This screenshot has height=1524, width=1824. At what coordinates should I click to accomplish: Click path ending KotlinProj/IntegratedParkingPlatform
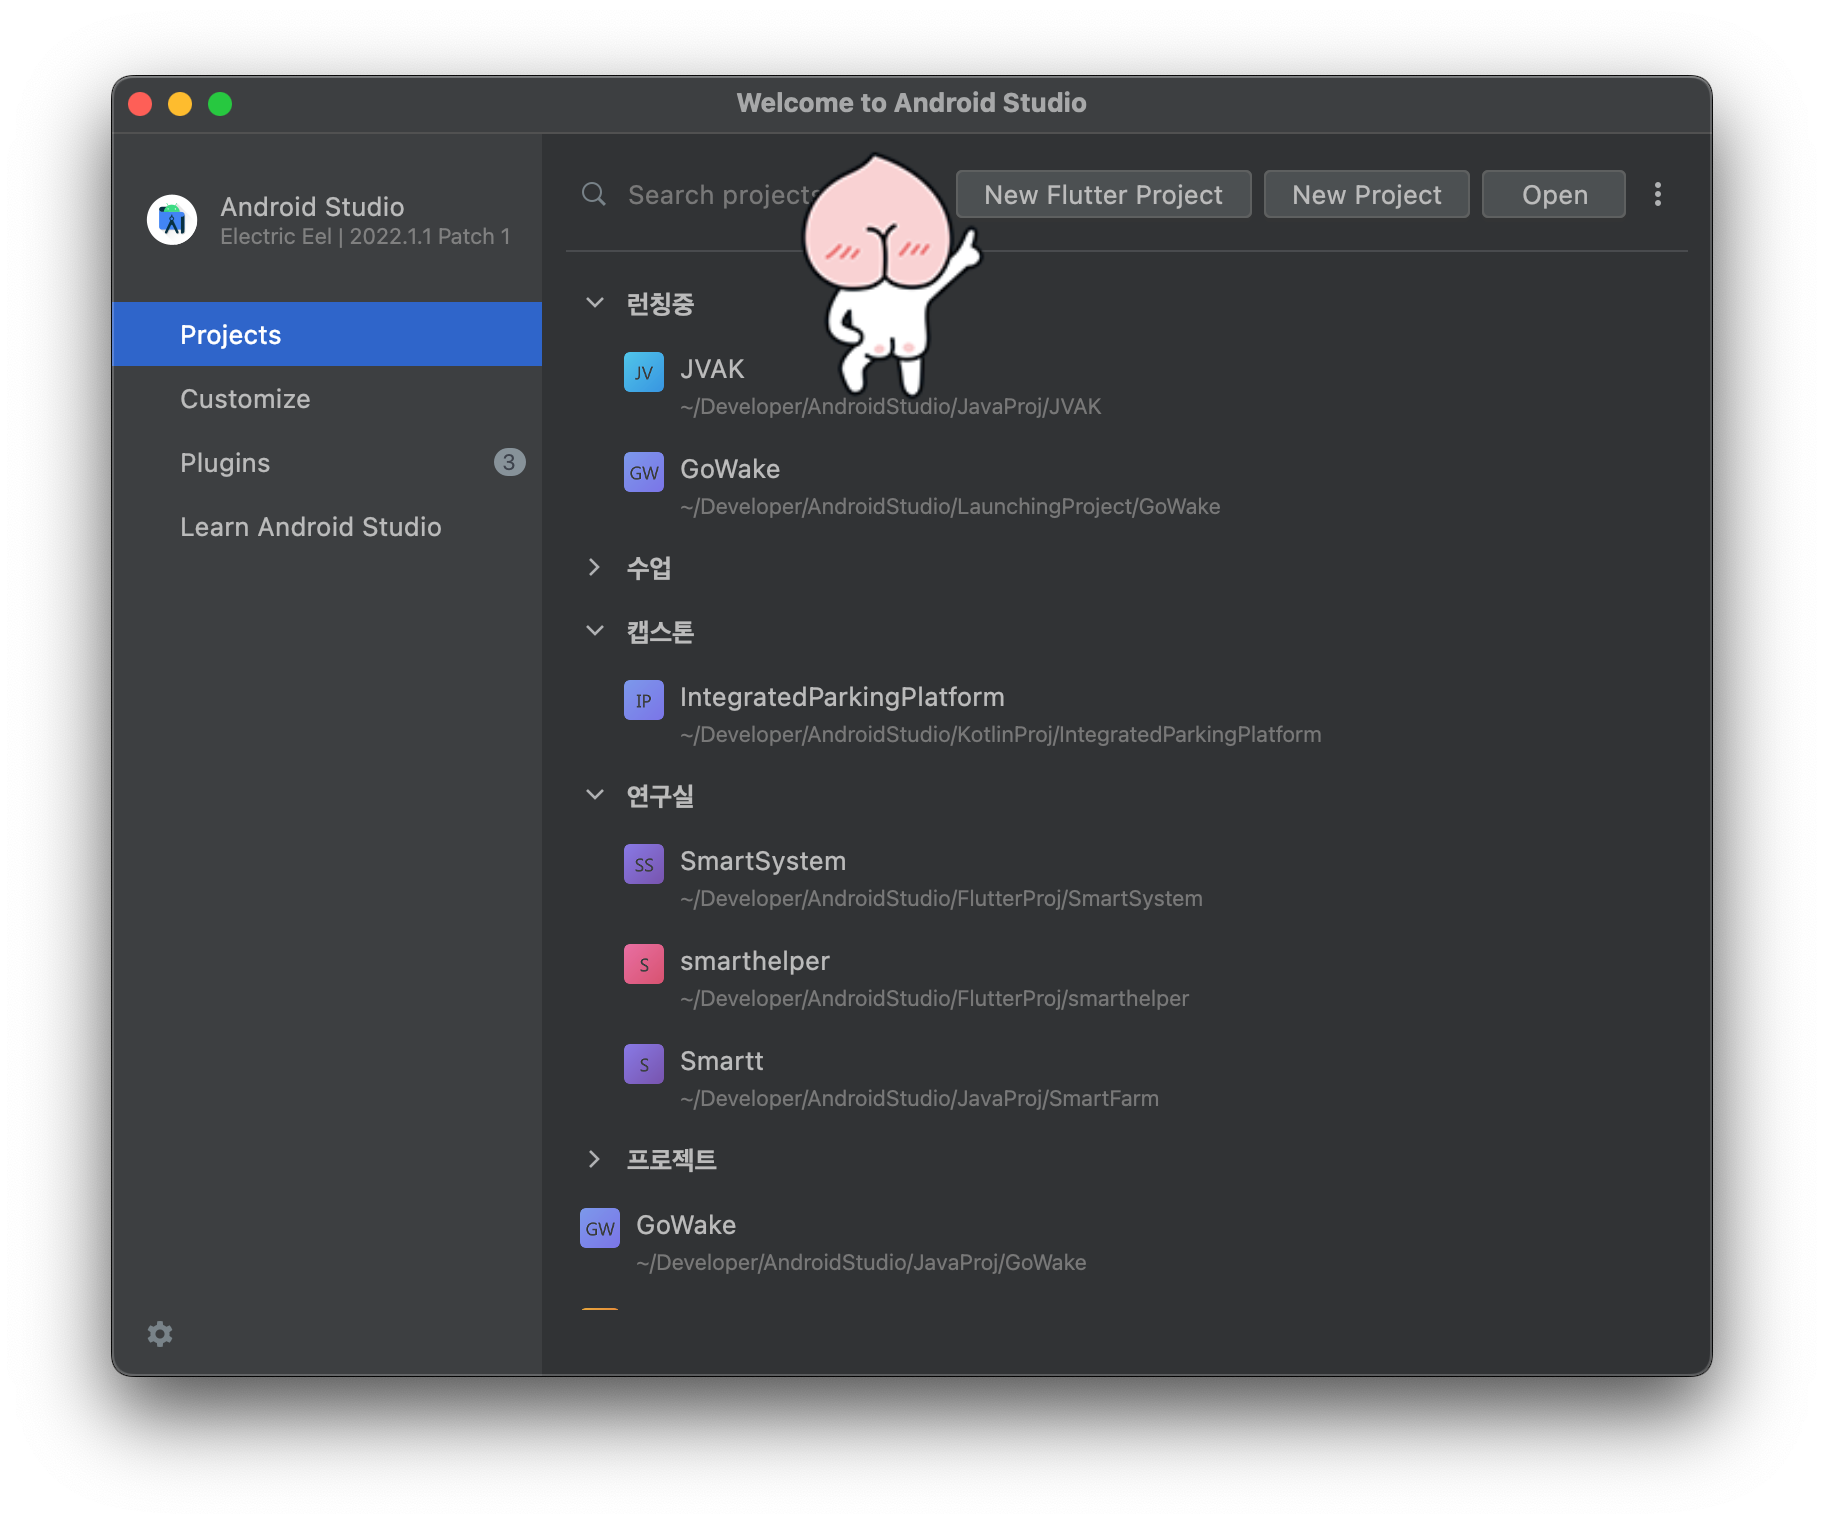click(1000, 735)
